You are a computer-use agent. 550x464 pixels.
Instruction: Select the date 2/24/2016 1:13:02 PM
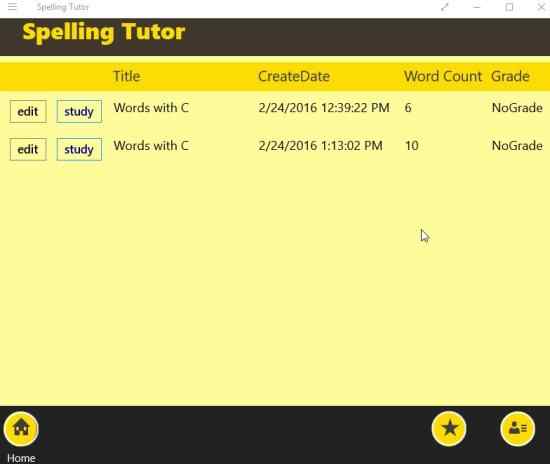tap(320, 146)
